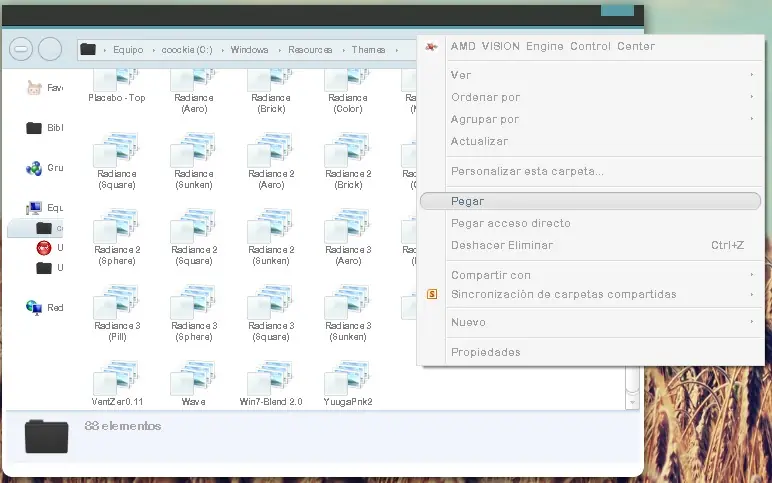Viewport: 772px width, 483px height.
Task: Open AMD VISION Engine Control Center
Action: [x=591, y=47]
